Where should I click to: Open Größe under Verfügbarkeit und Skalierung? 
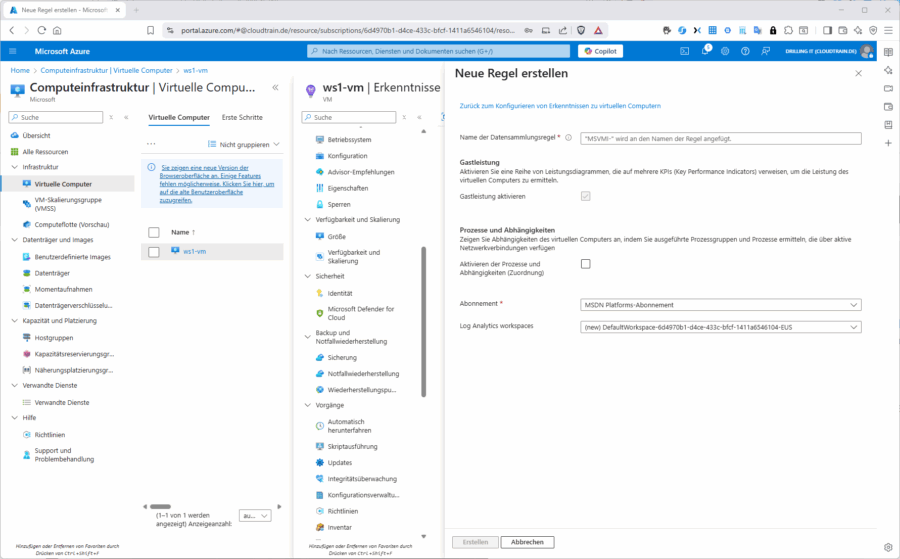[336, 236]
